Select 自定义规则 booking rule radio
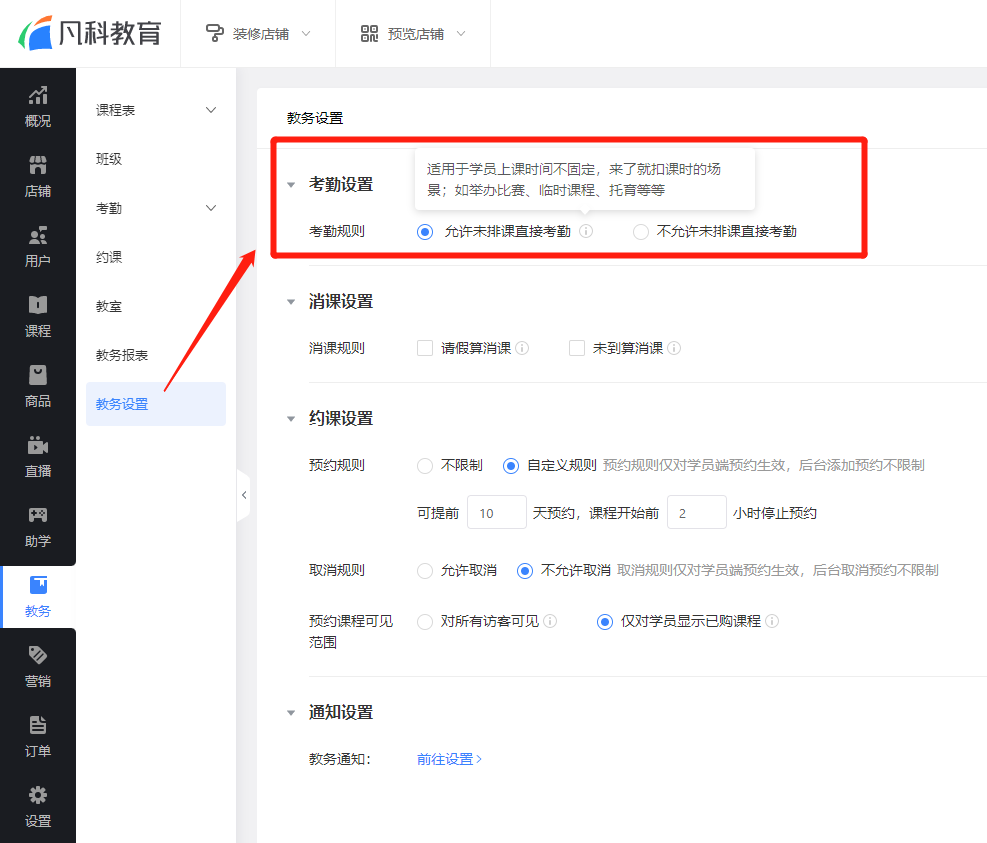Viewport: 987px width, 843px height. [510, 466]
